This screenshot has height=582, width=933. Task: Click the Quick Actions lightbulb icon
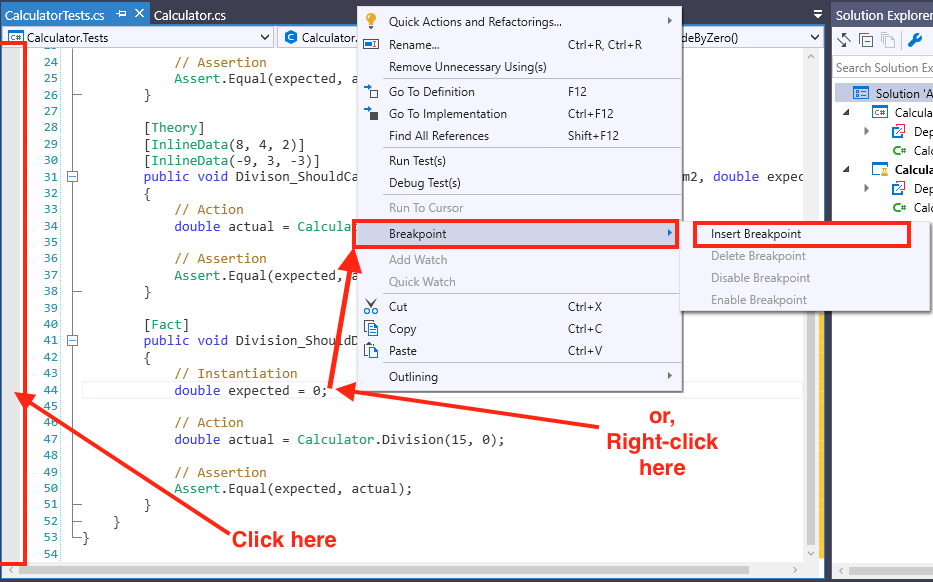click(x=371, y=21)
